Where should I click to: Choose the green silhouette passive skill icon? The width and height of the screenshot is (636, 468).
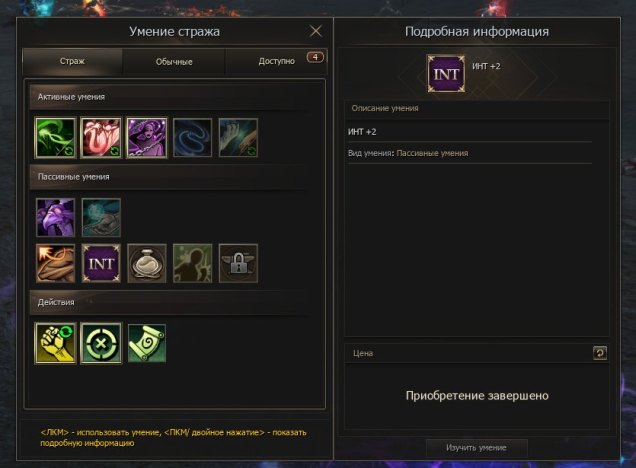pyautogui.click(x=192, y=263)
